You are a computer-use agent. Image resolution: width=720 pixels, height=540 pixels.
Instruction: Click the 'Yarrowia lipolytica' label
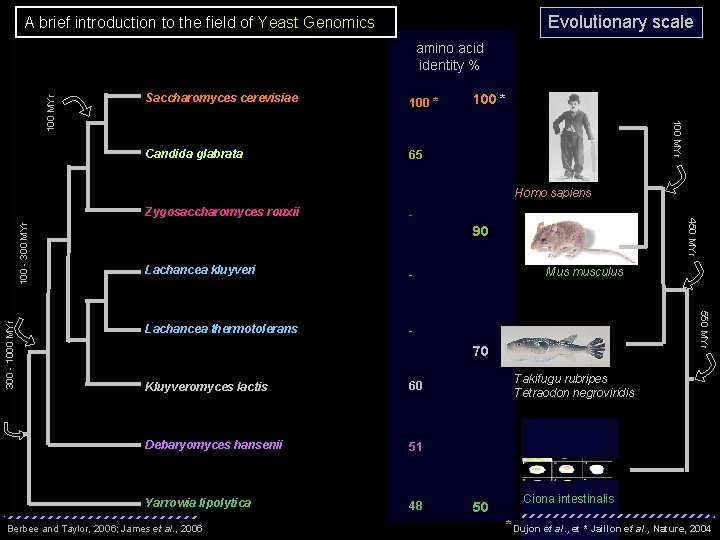point(198,503)
